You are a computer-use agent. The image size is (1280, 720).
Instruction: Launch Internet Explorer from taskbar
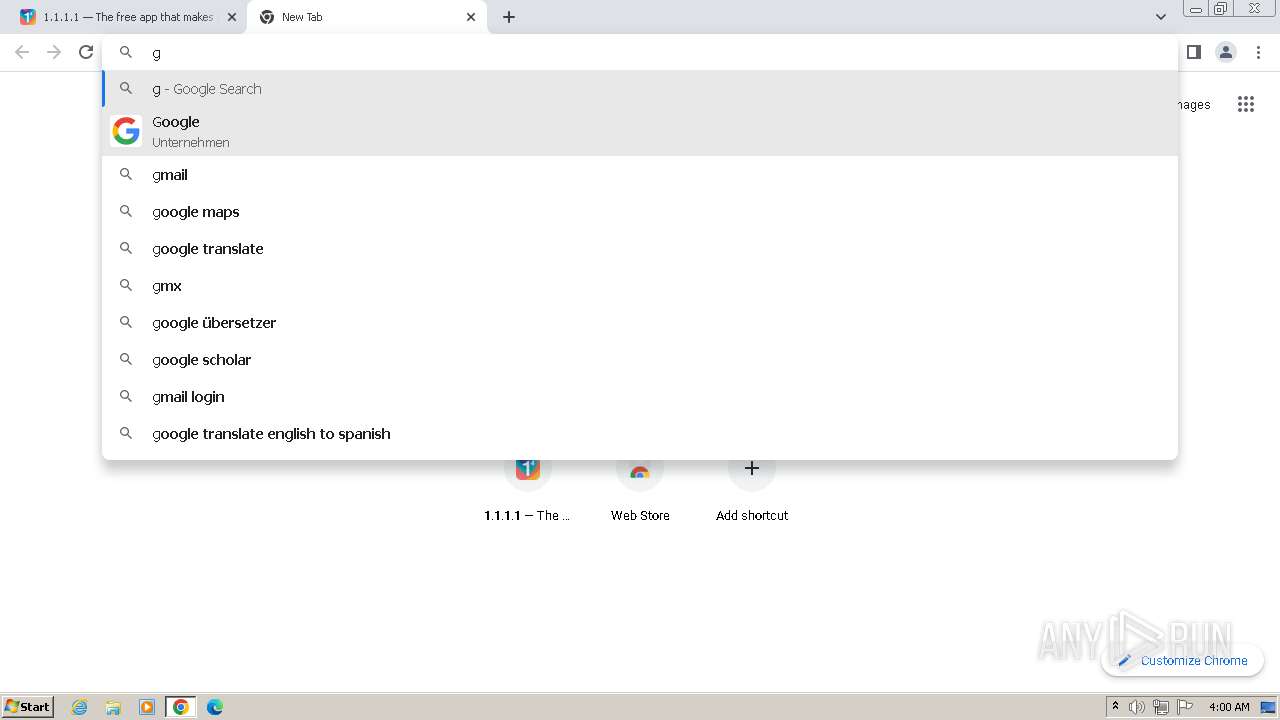[80, 707]
